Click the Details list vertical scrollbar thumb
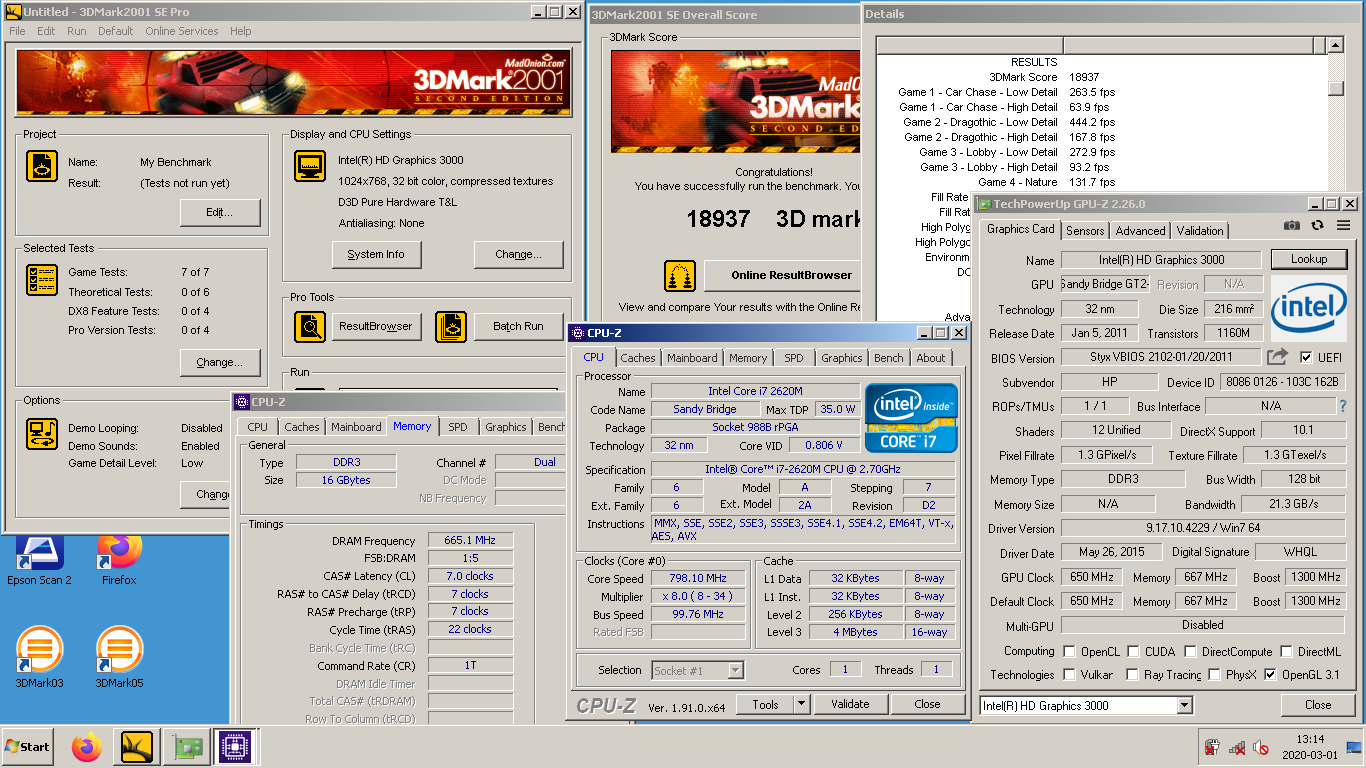 tap(1335, 87)
